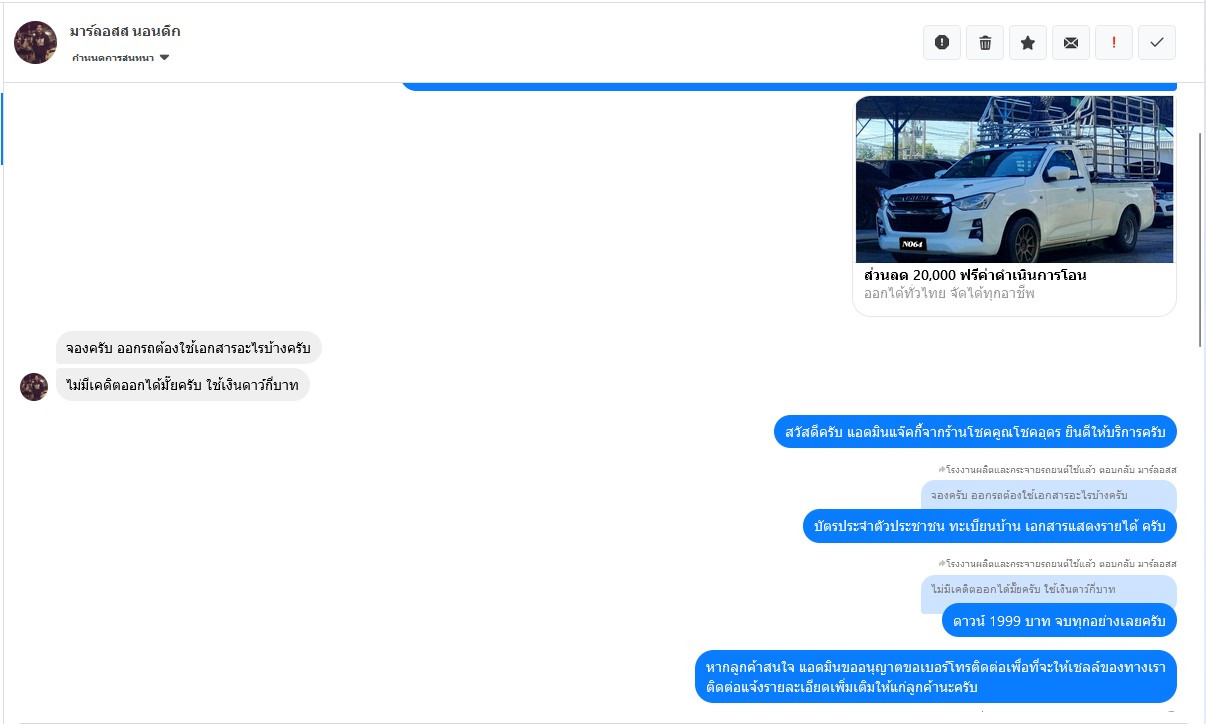Click the quoted reply ไม่มีเคดิตออกได้มั้ยครับ
Screen dimensions: 1206x724
tap(1049, 589)
